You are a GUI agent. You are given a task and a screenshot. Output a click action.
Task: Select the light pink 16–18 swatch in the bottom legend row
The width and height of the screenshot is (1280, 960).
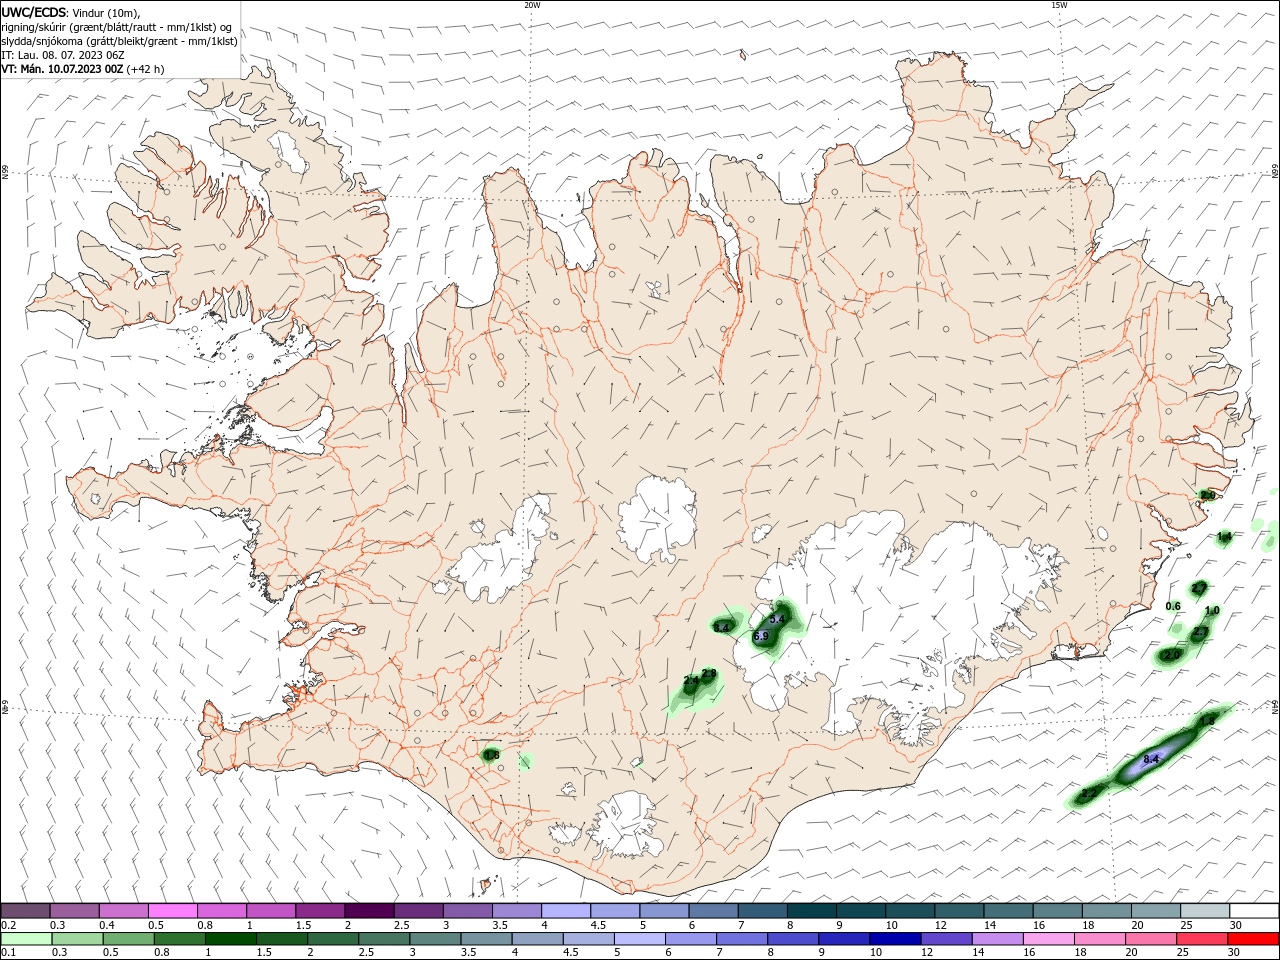[x=1050, y=939]
